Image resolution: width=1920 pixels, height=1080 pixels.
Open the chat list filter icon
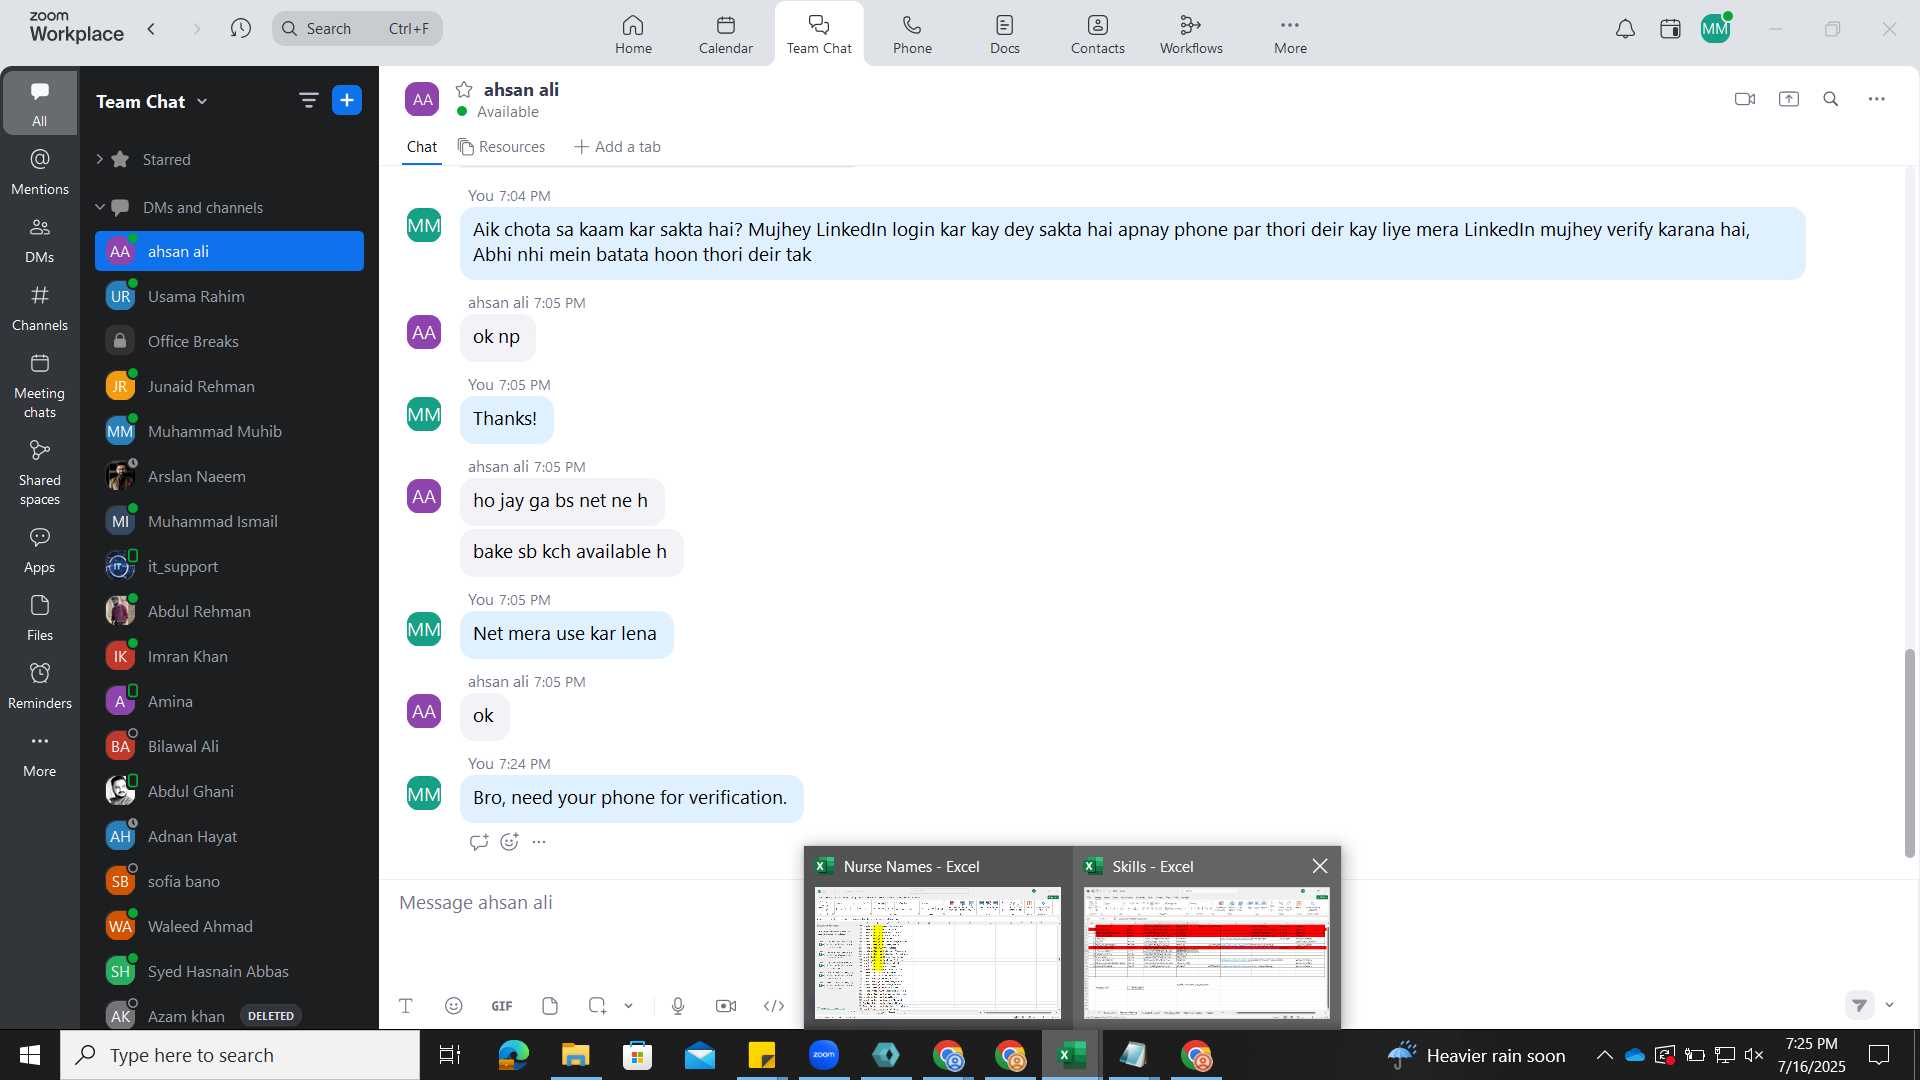308,100
